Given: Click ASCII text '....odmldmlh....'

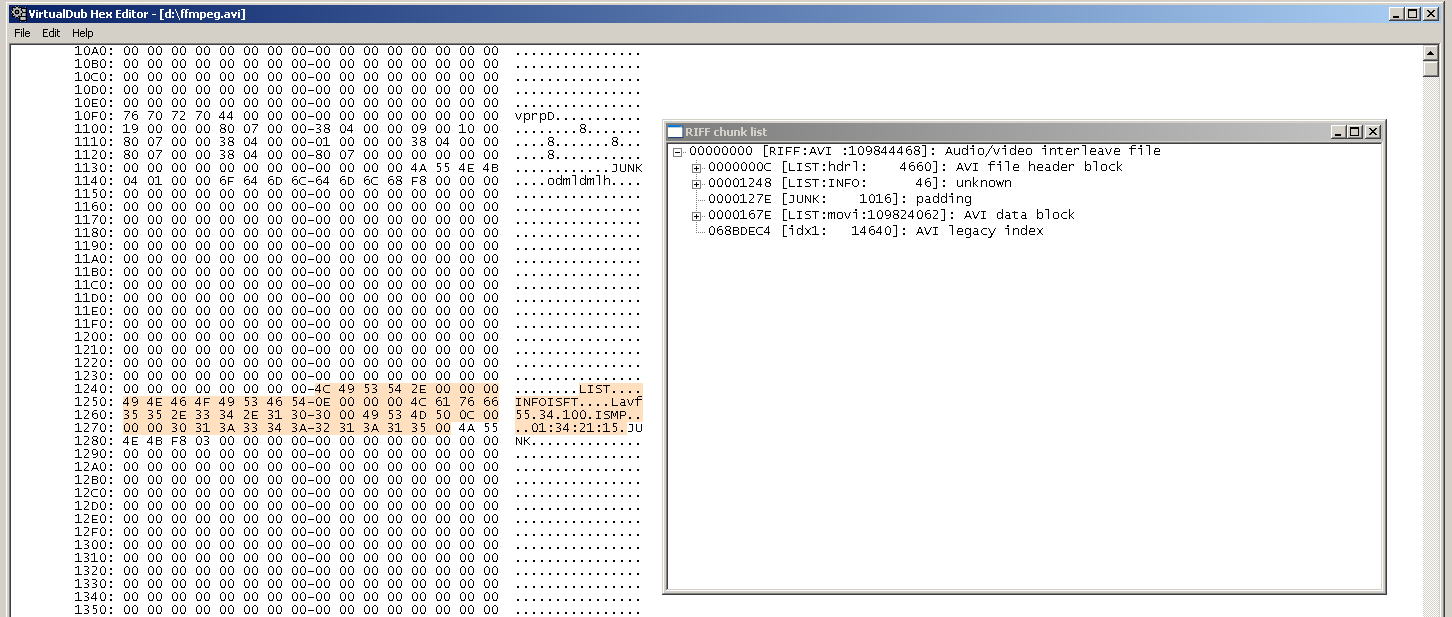Looking at the screenshot, I should coord(578,181).
